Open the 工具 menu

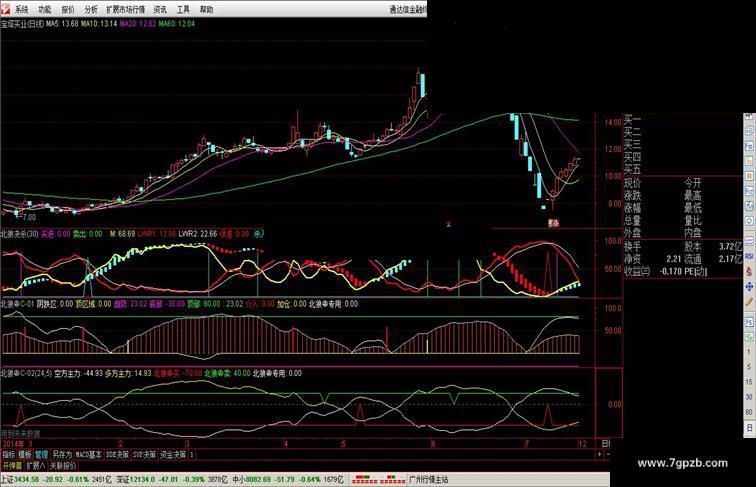pos(183,9)
